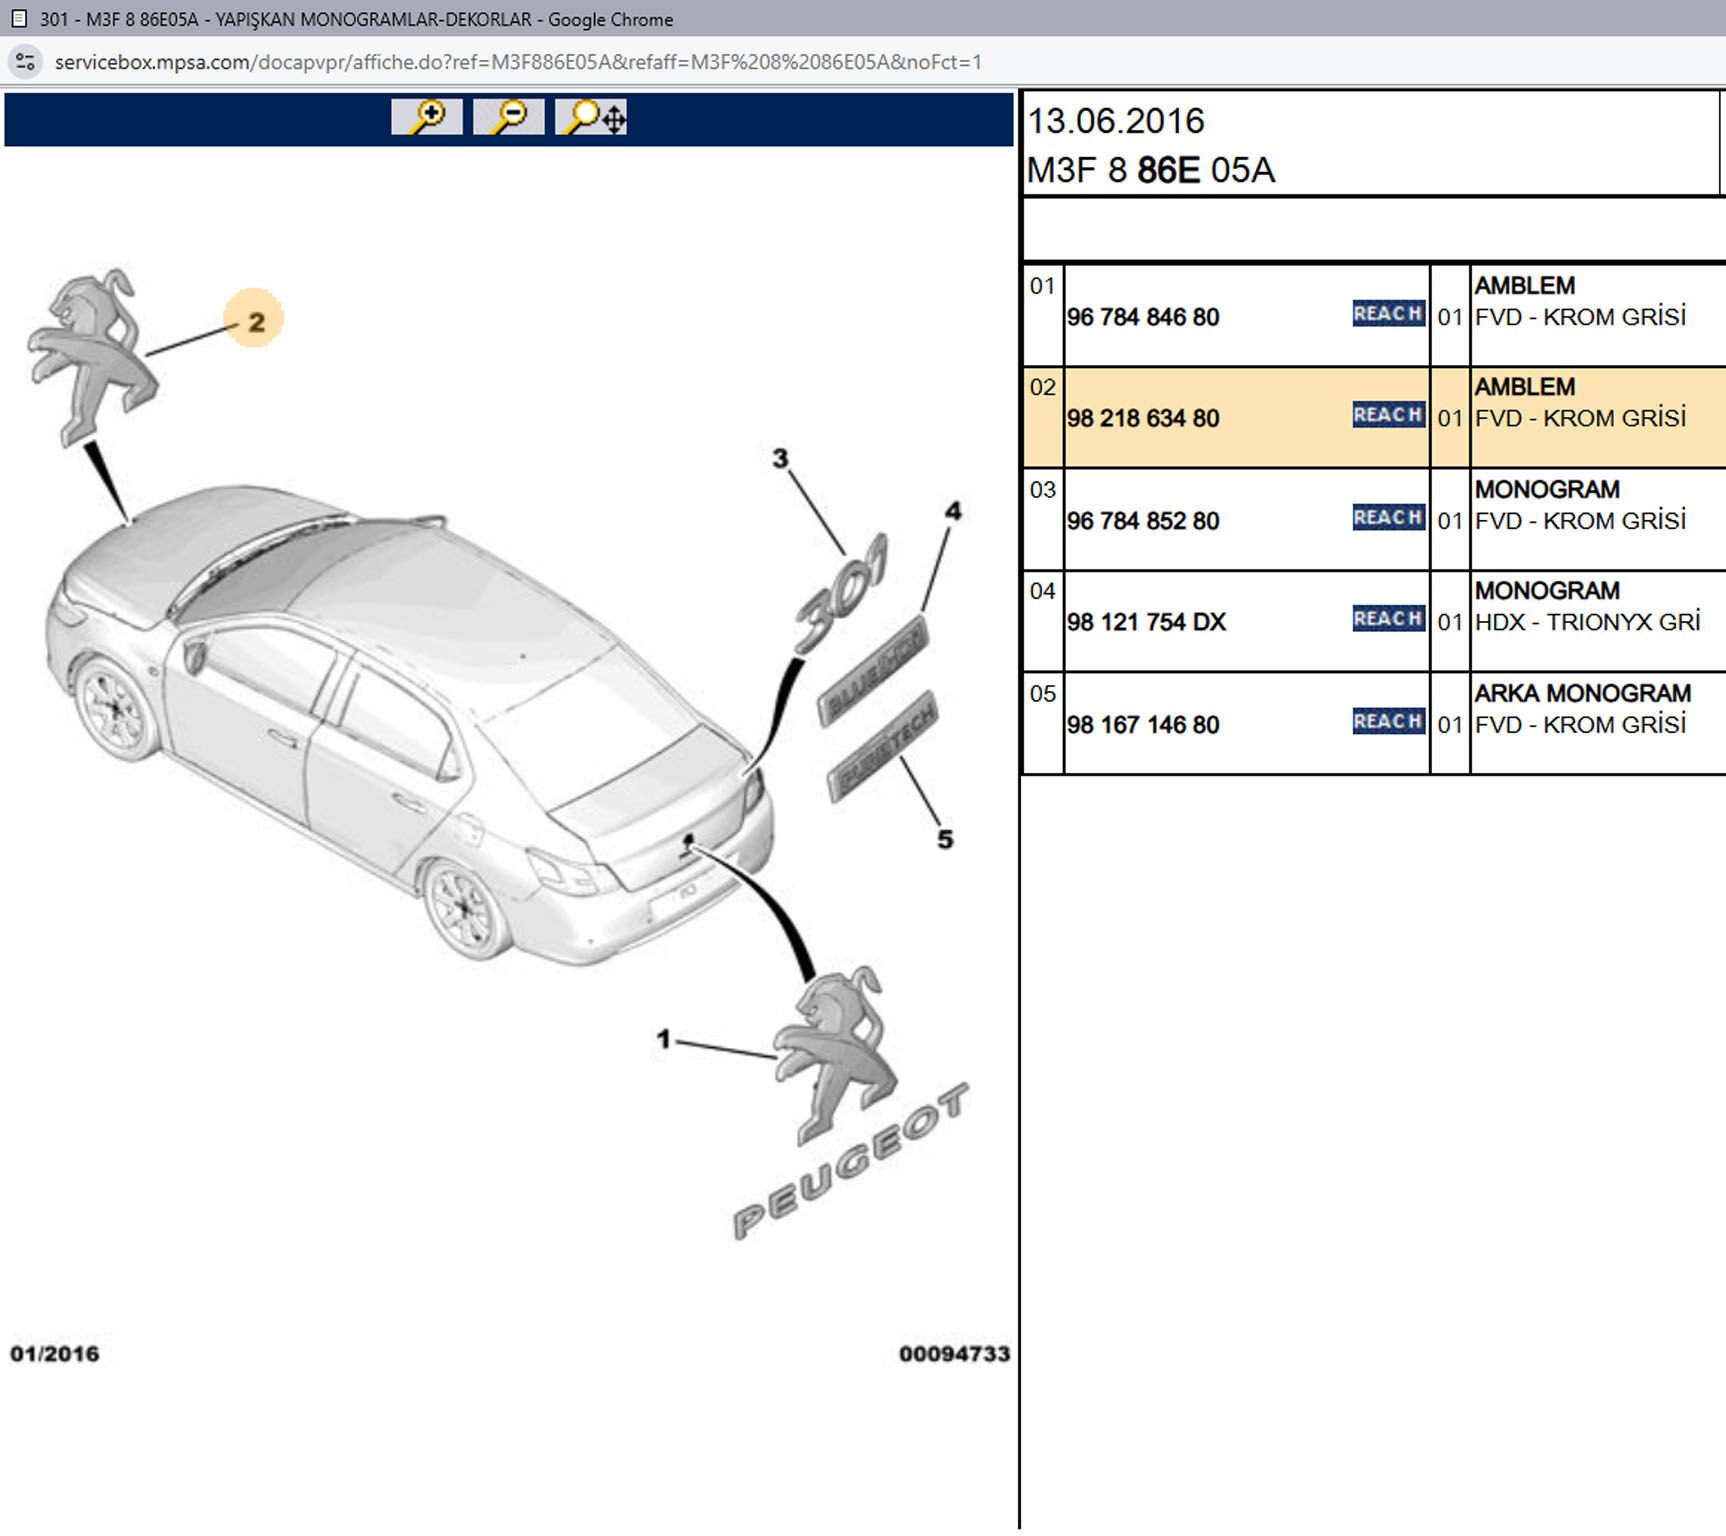Select callout number 4 in diagram
1726x1536 pixels.
953,512
